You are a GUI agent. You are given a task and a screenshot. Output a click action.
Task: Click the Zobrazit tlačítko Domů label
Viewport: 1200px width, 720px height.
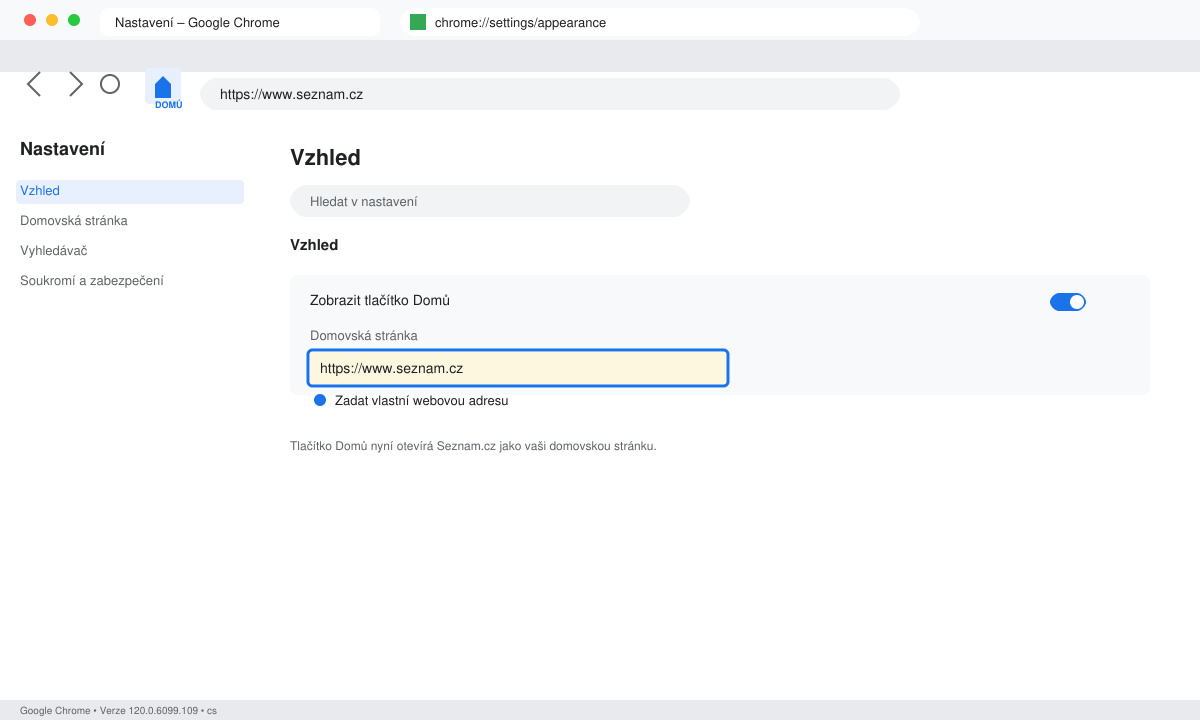click(x=380, y=300)
